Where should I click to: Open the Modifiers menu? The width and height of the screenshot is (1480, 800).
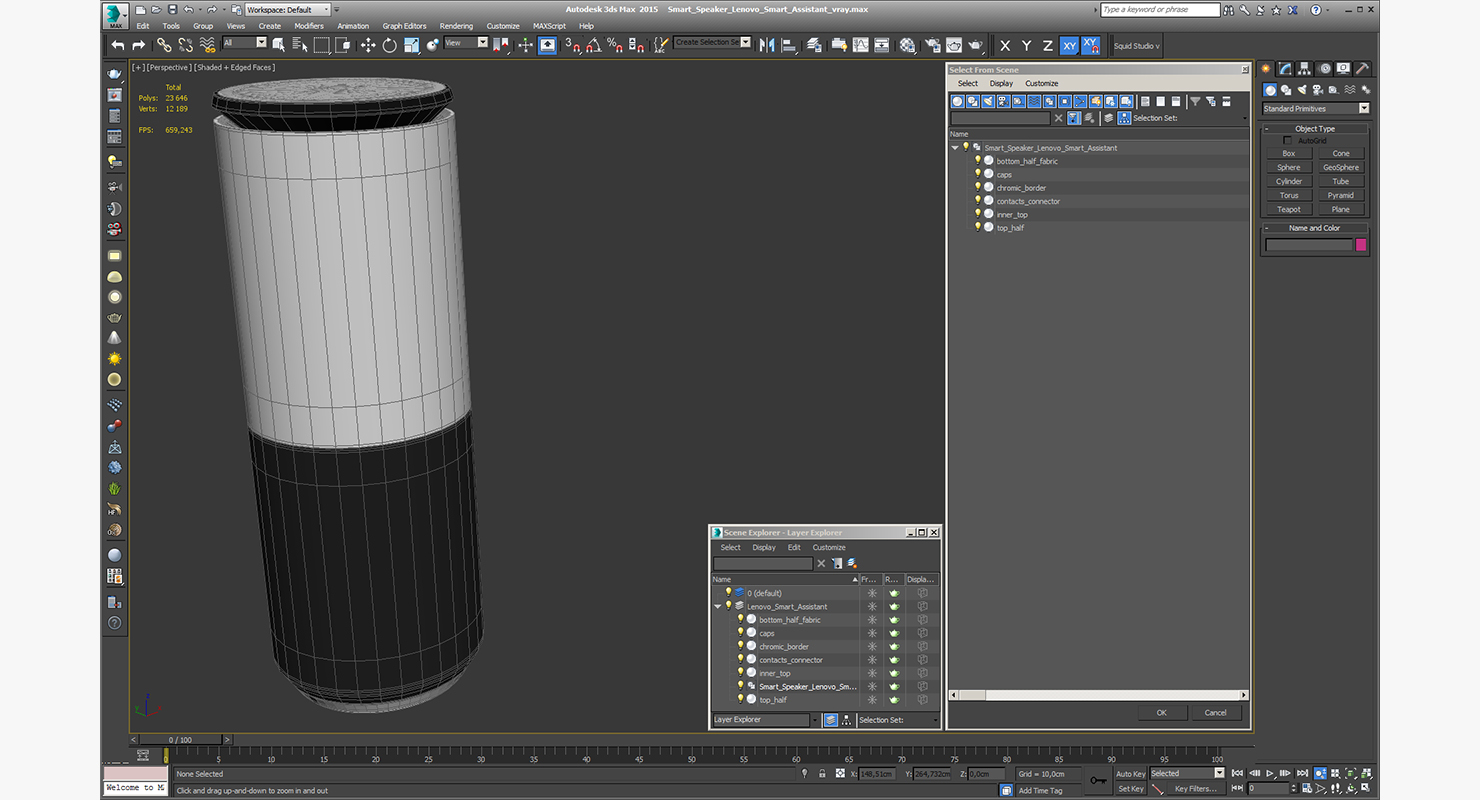(x=308, y=26)
